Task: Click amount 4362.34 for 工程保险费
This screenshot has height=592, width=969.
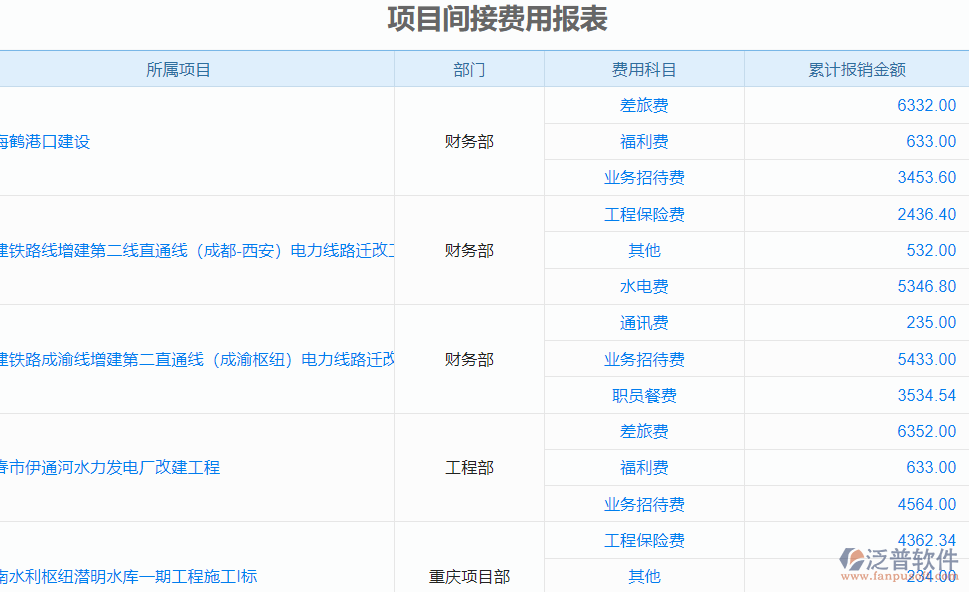Action: tap(927, 540)
